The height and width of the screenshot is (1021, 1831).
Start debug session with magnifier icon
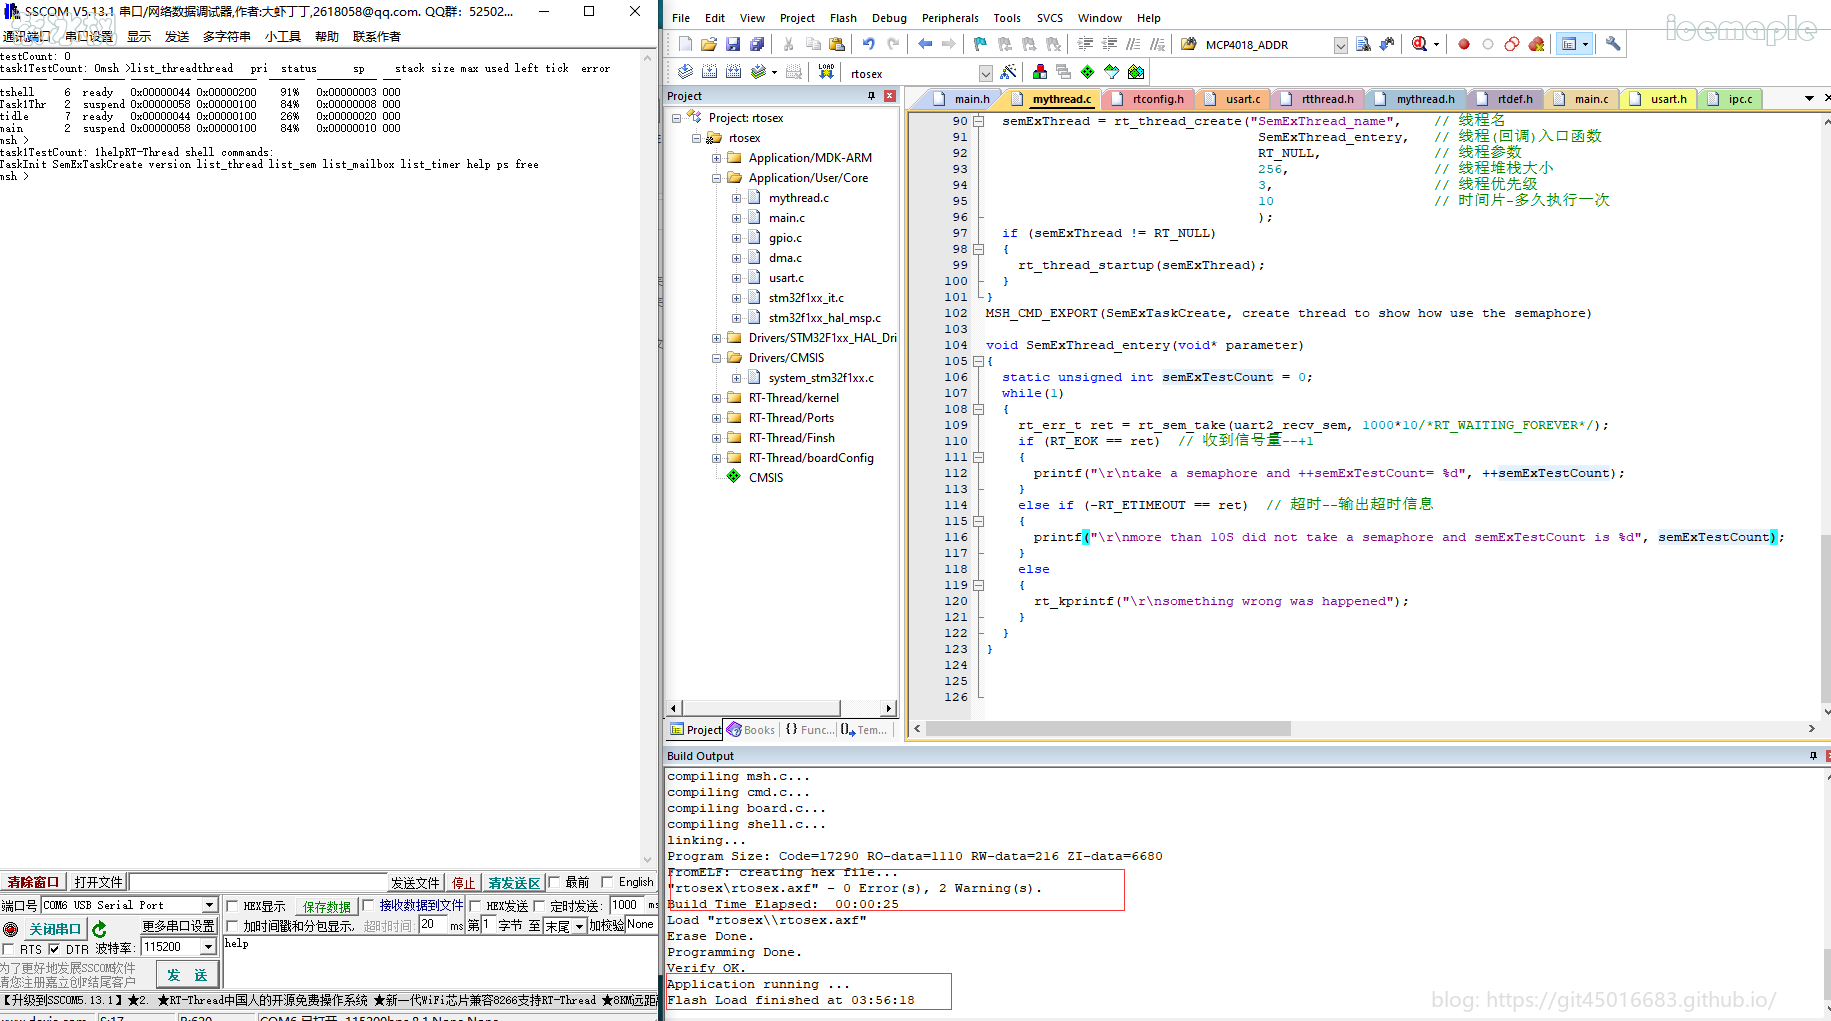(1420, 44)
